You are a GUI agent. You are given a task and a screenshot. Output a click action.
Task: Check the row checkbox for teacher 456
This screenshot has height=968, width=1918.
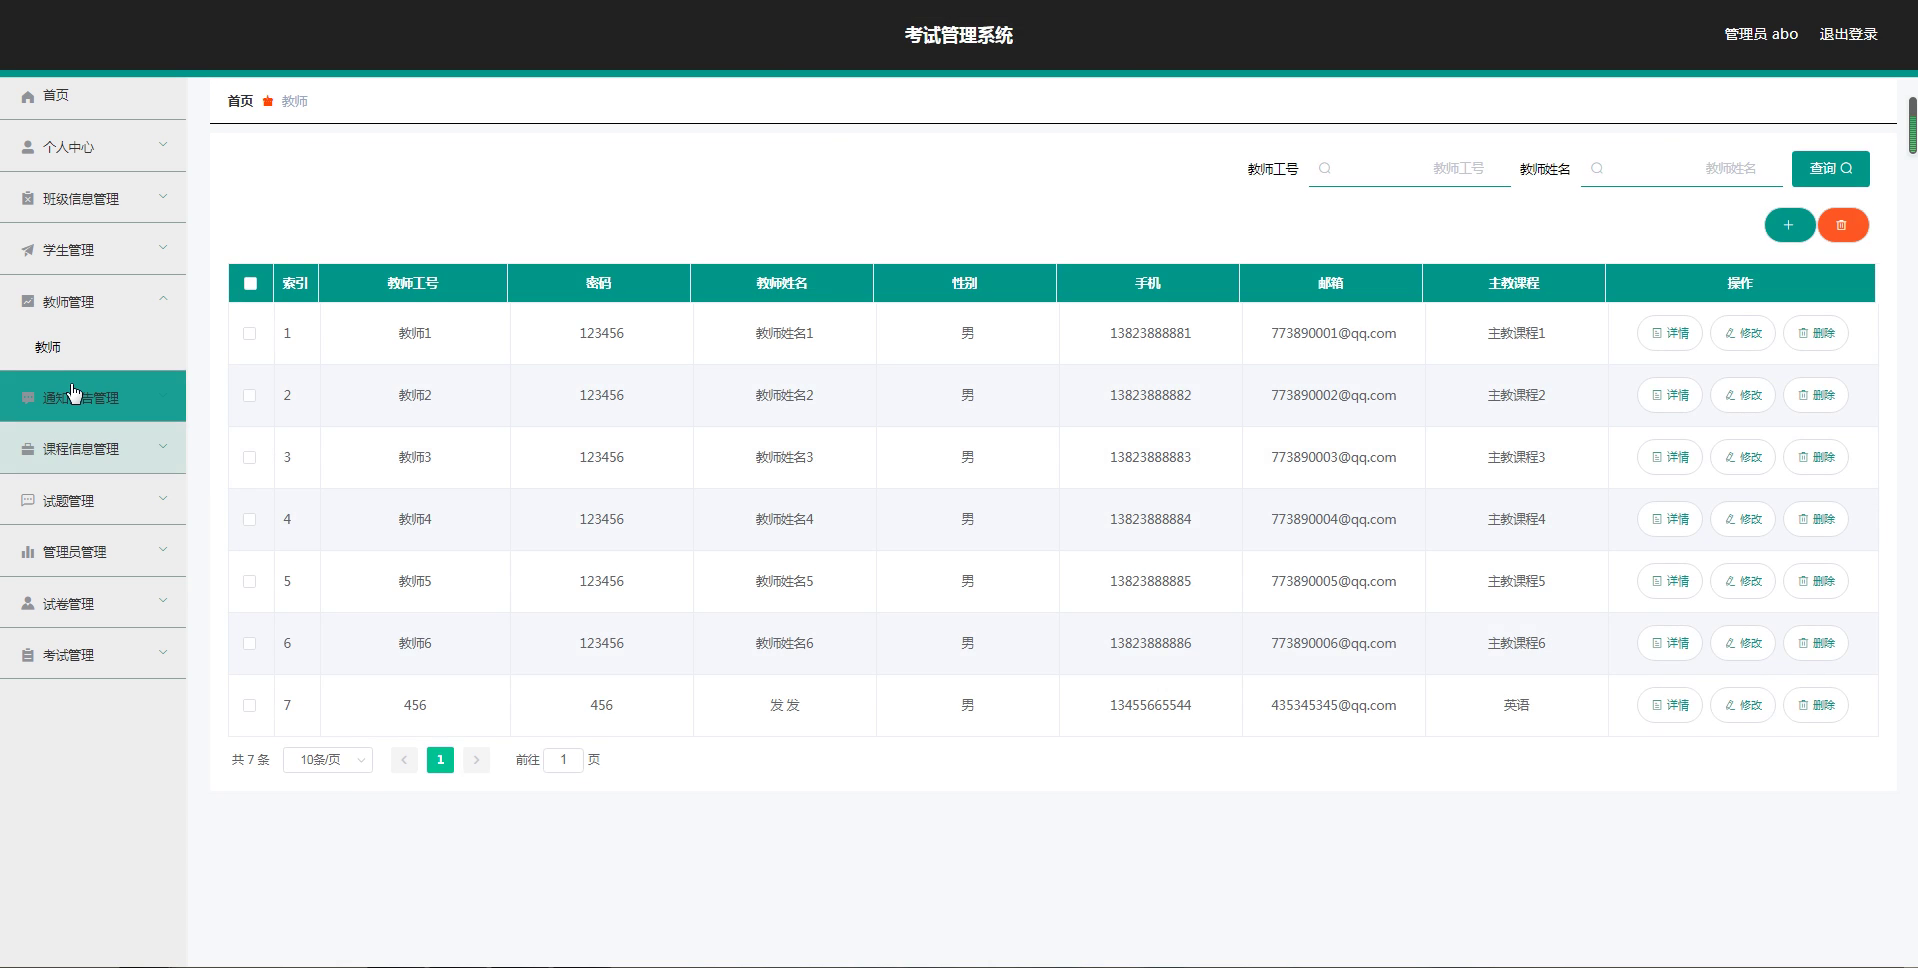(x=250, y=705)
